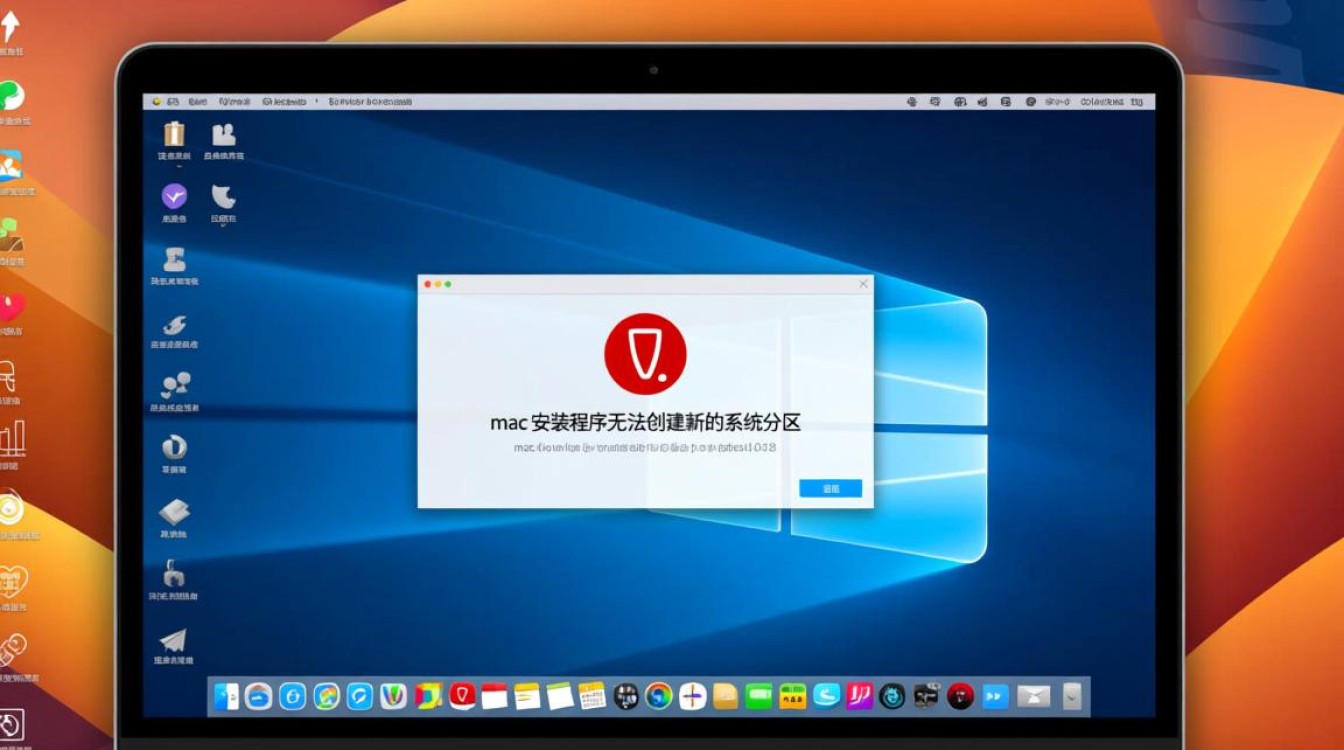Select the person bust desktop icon

pyautogui.click(x=174, y=259)
